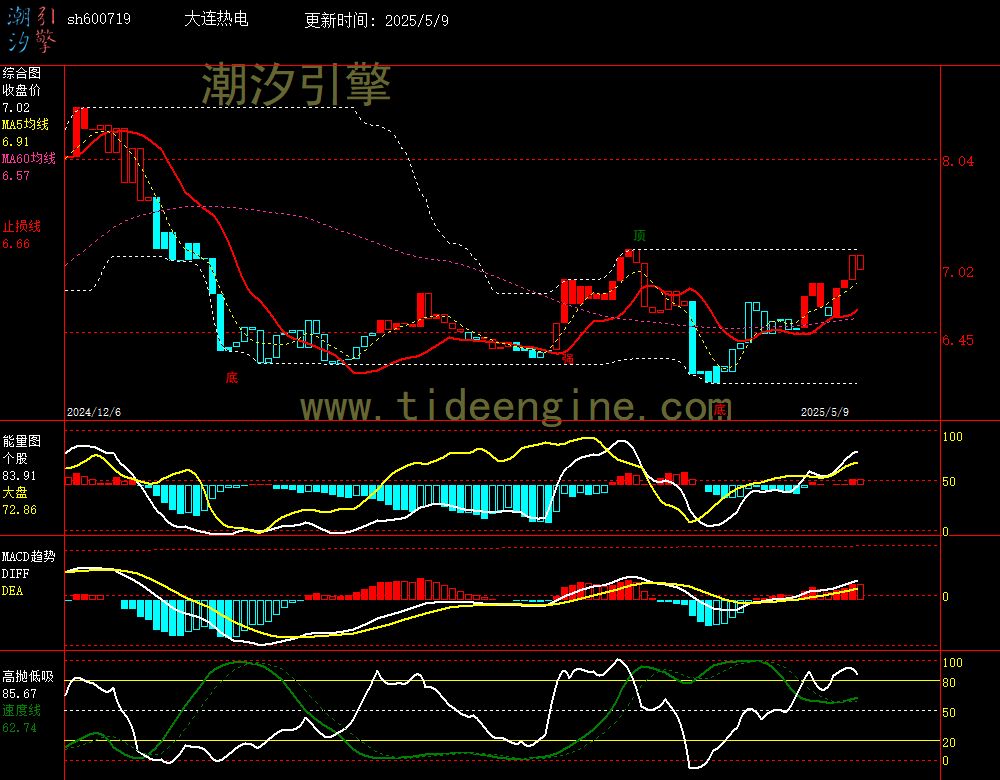This screenshot has height=780, width=1000.
Task: Click the DIFF legend label
Action: click(15, 573)
